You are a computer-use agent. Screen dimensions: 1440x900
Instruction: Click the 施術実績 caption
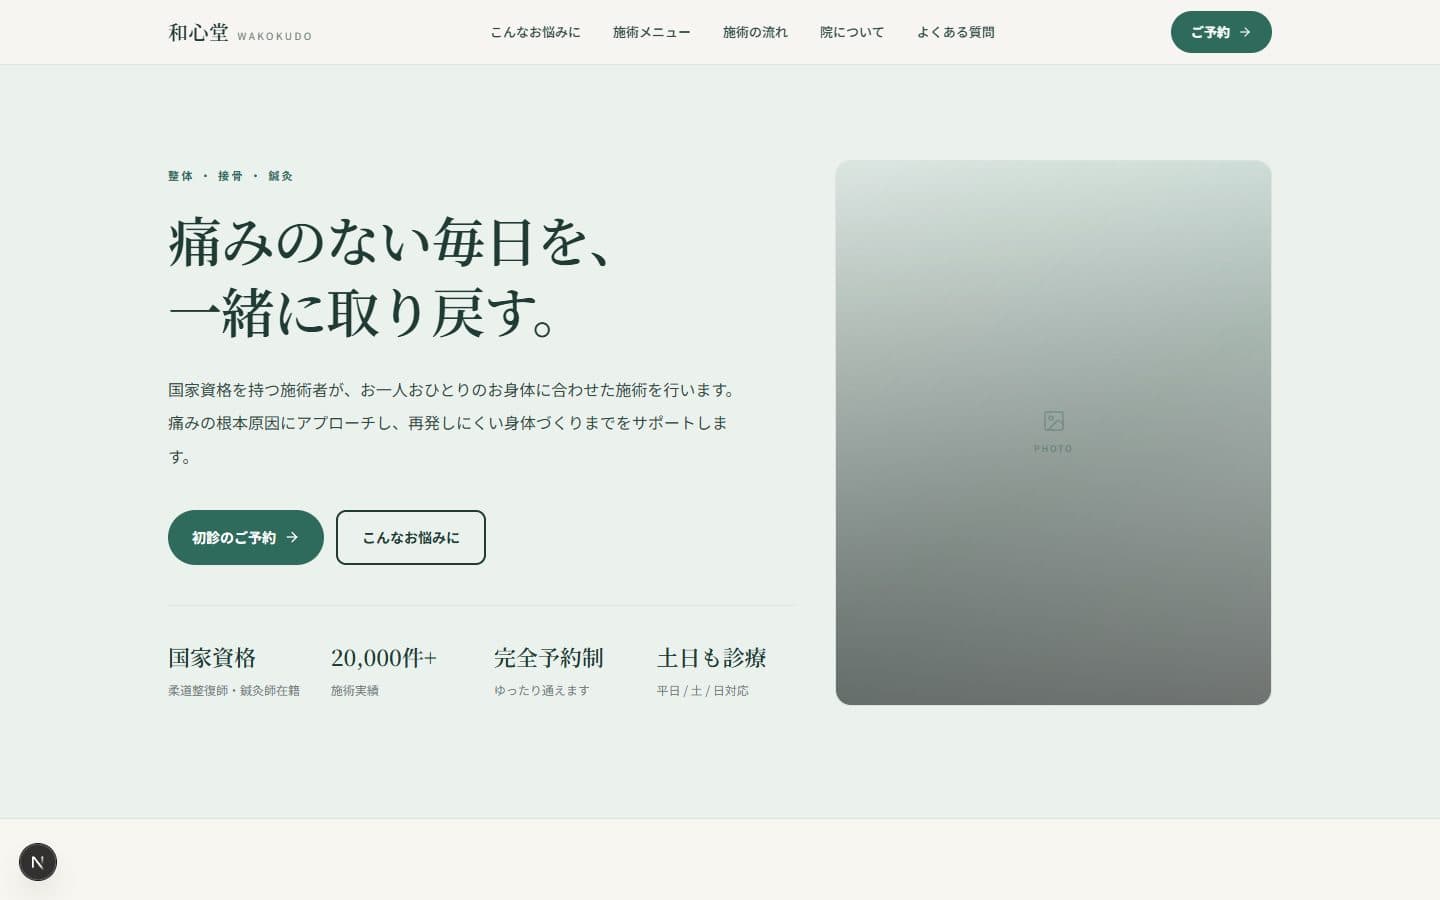(x=355, y=691)
